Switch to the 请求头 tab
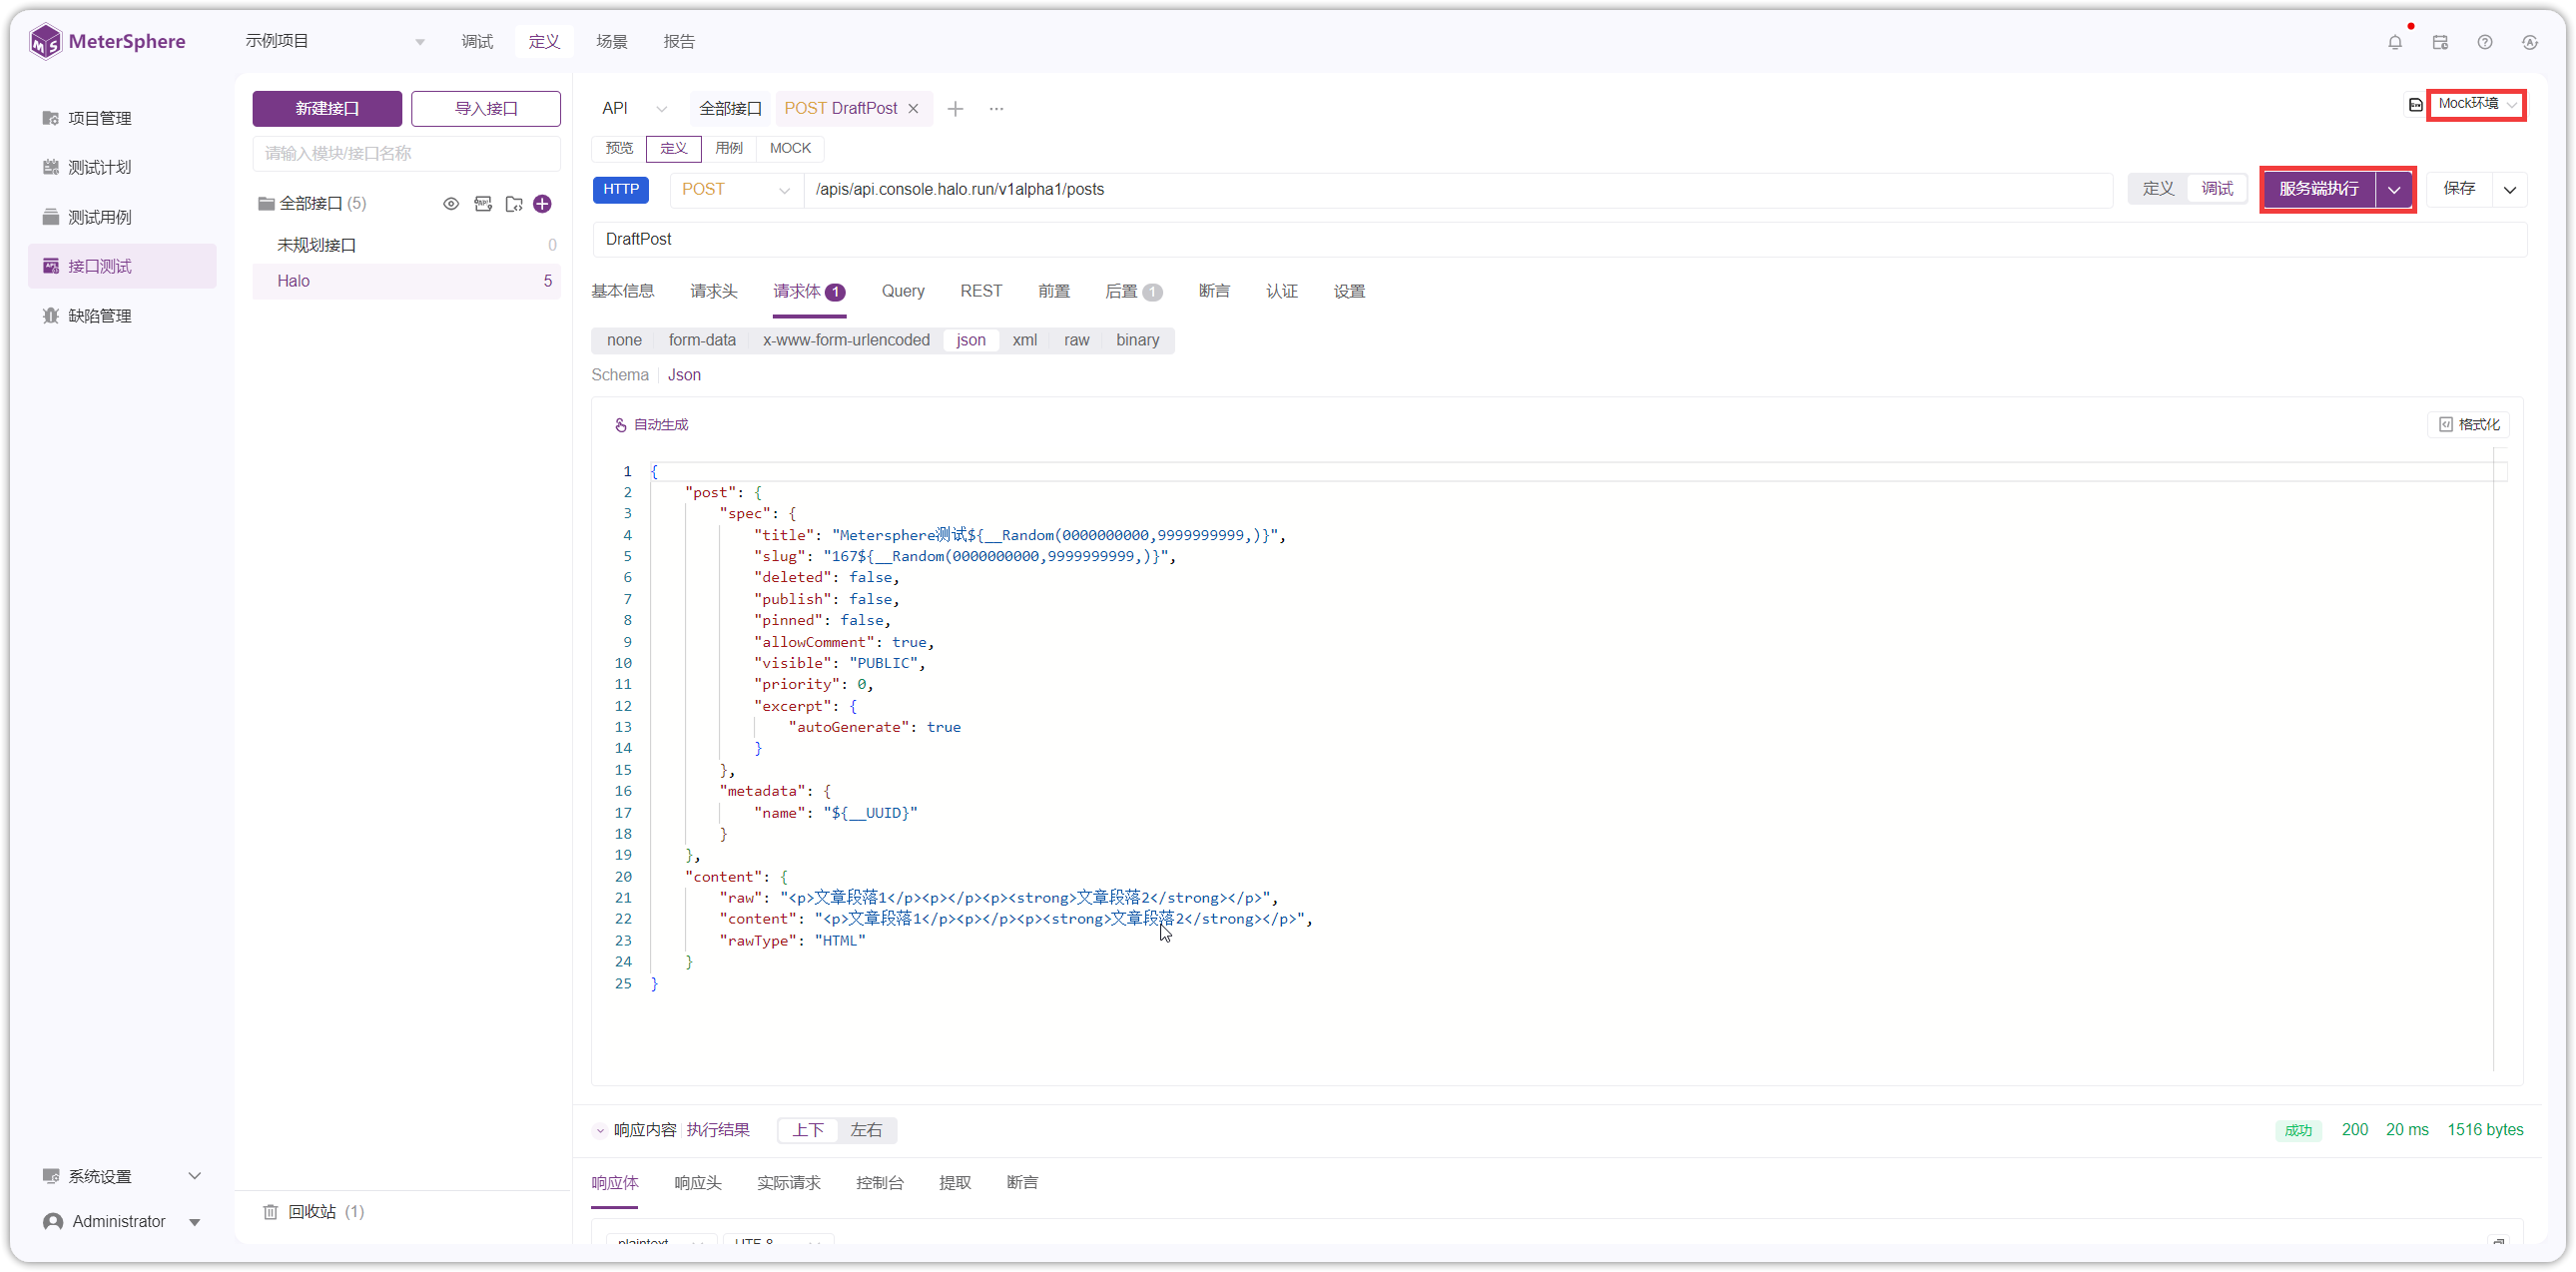The image size is (2576, 1272). tap(713, 292)
